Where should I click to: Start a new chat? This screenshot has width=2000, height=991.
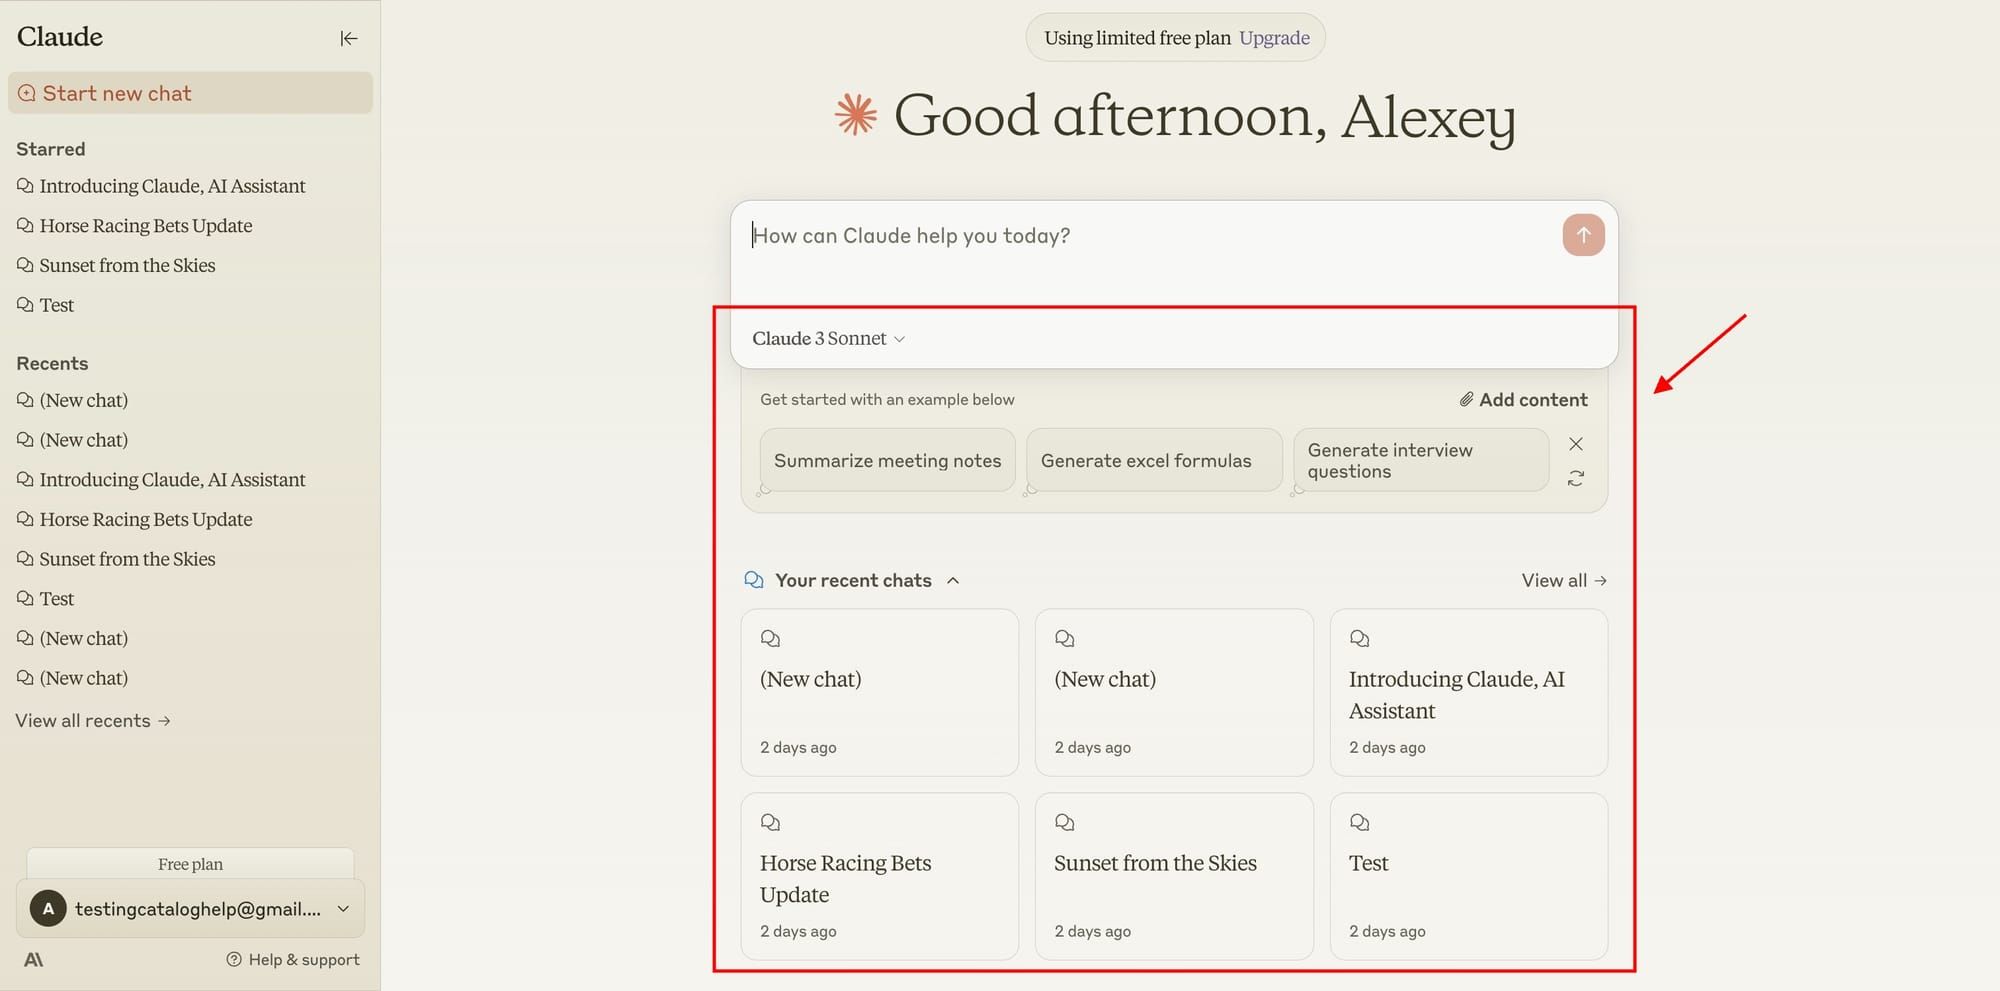[116, 93]
